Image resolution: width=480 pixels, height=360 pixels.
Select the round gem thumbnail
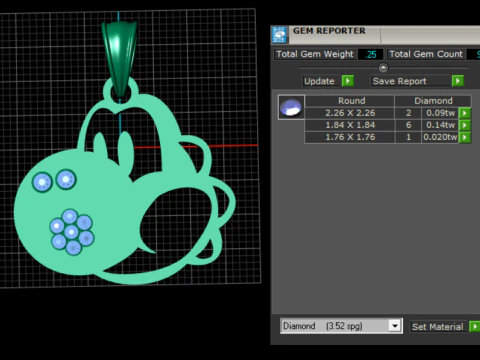tap(291, 107)
